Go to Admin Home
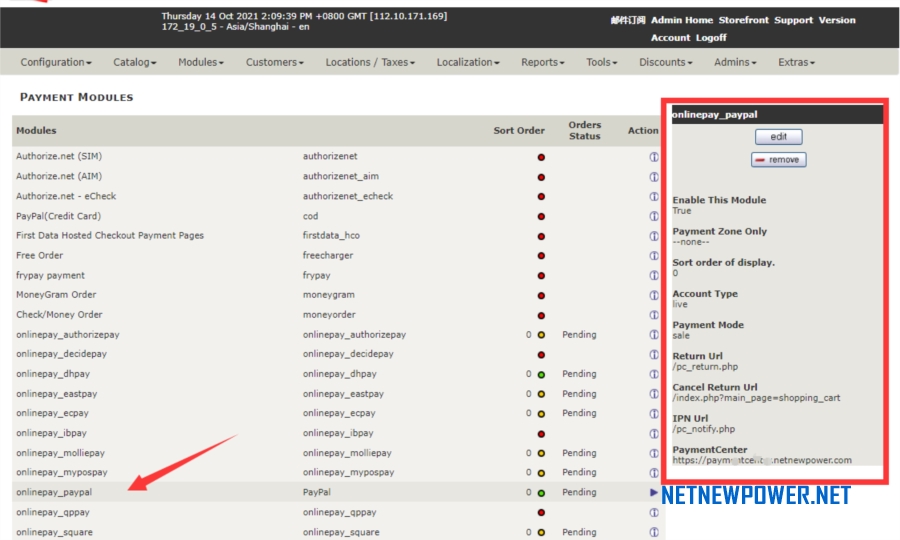 [x=681, y=20]
